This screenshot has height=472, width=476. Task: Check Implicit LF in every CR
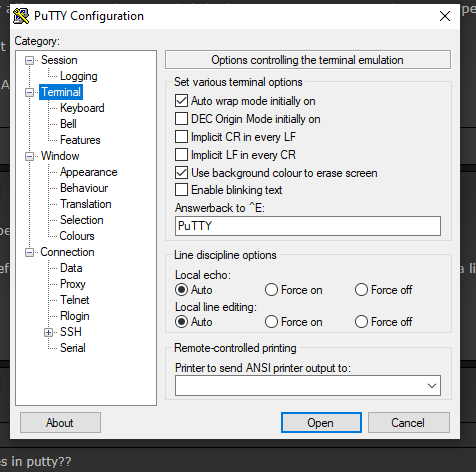(181, 155)
